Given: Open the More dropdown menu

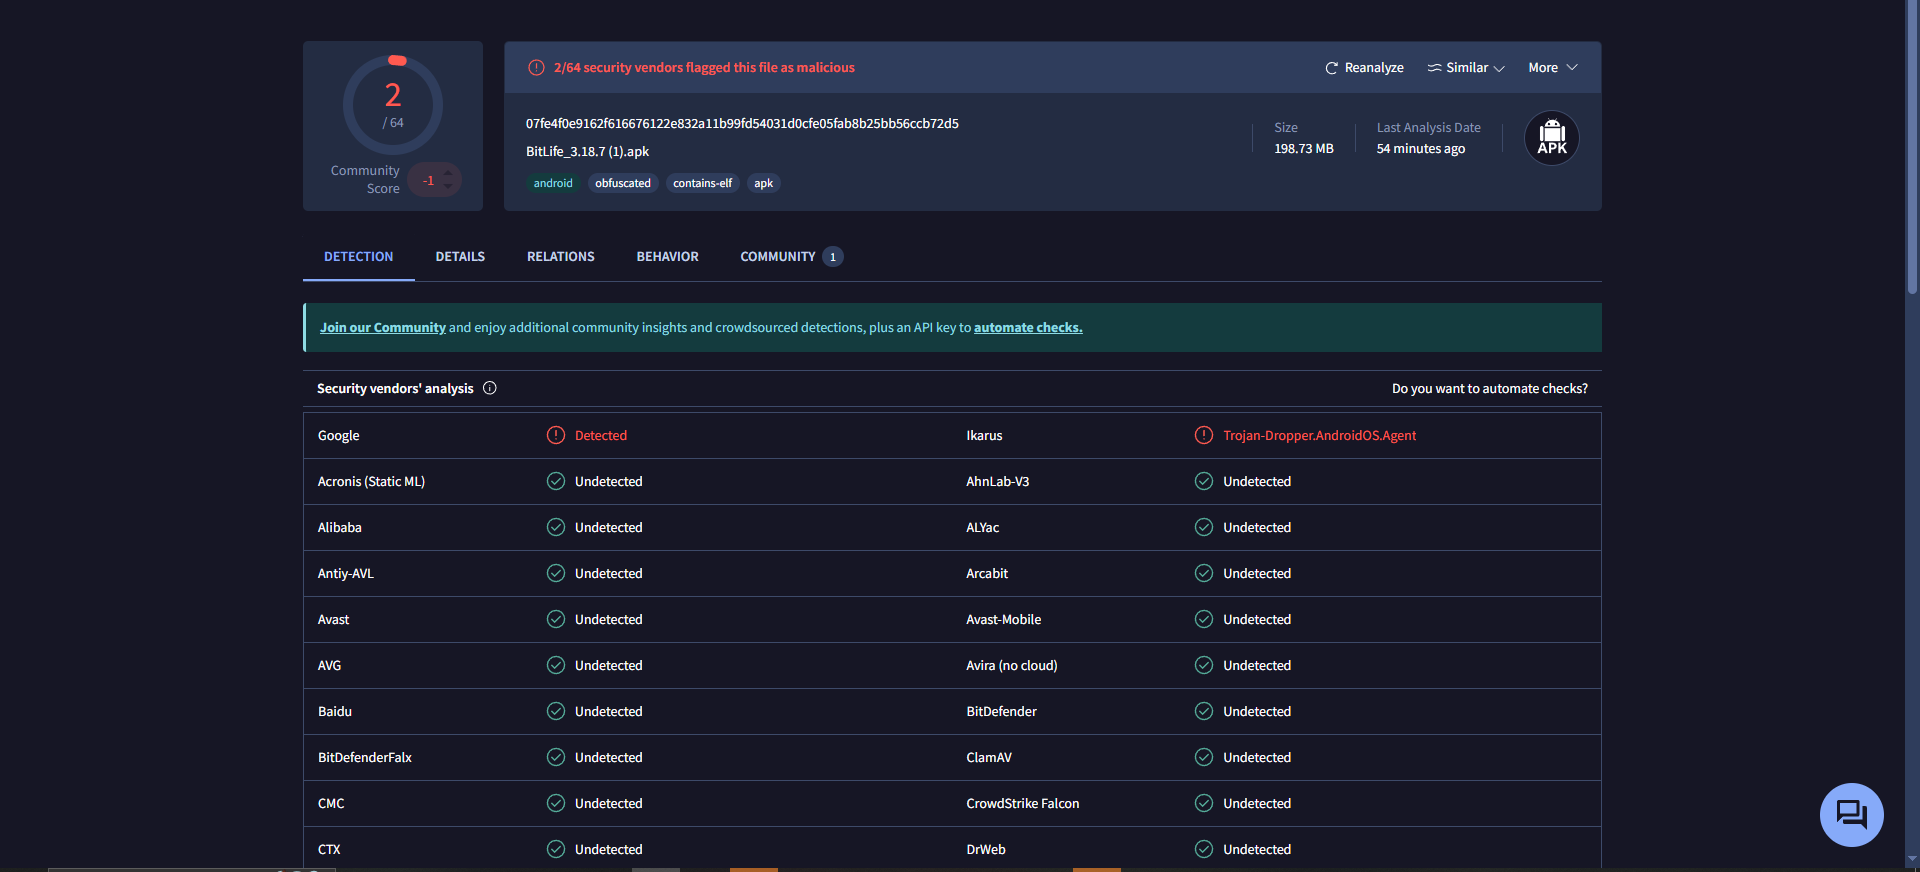Looking at the screenshot, I should tap(1553, 68).
